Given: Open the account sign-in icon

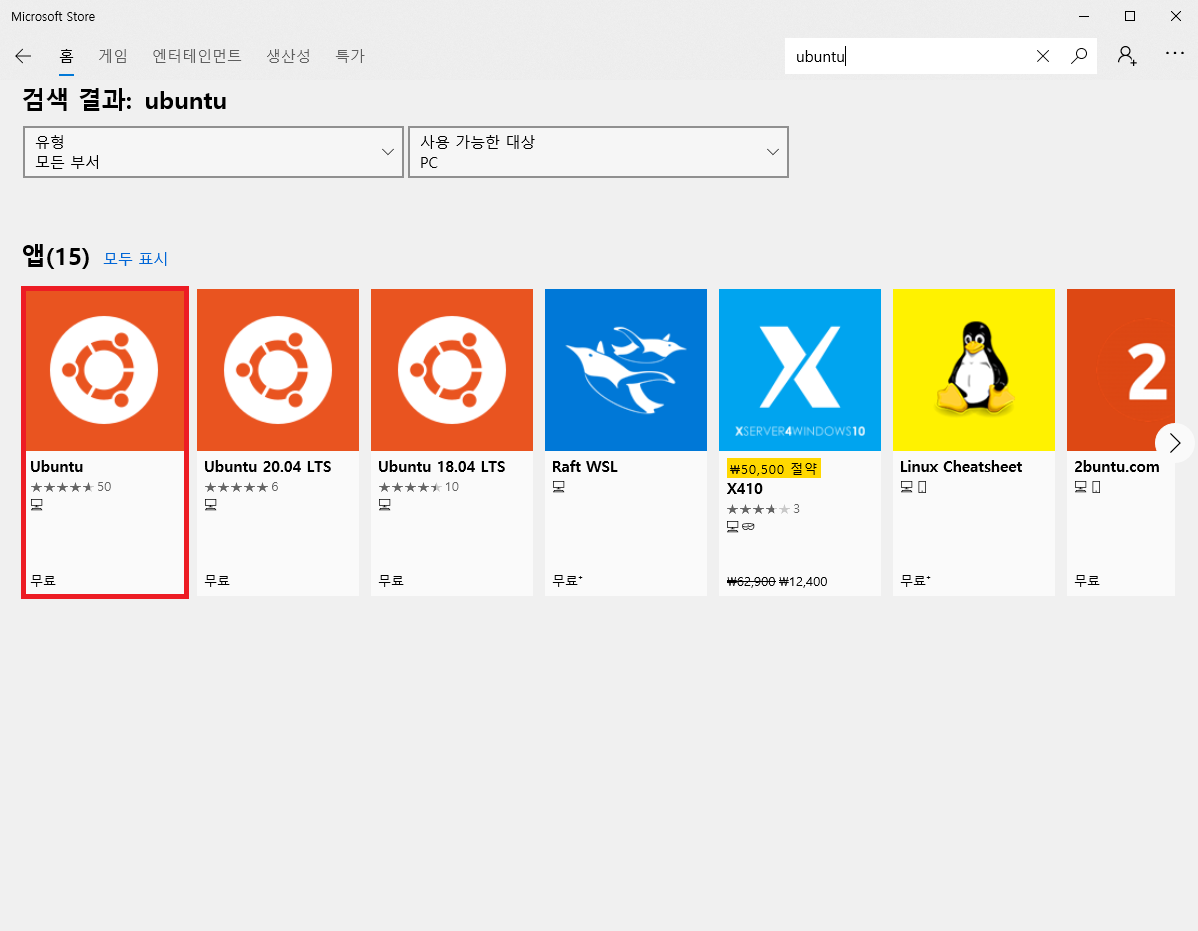Looking at the screenshot, I should pos(1127,56).
